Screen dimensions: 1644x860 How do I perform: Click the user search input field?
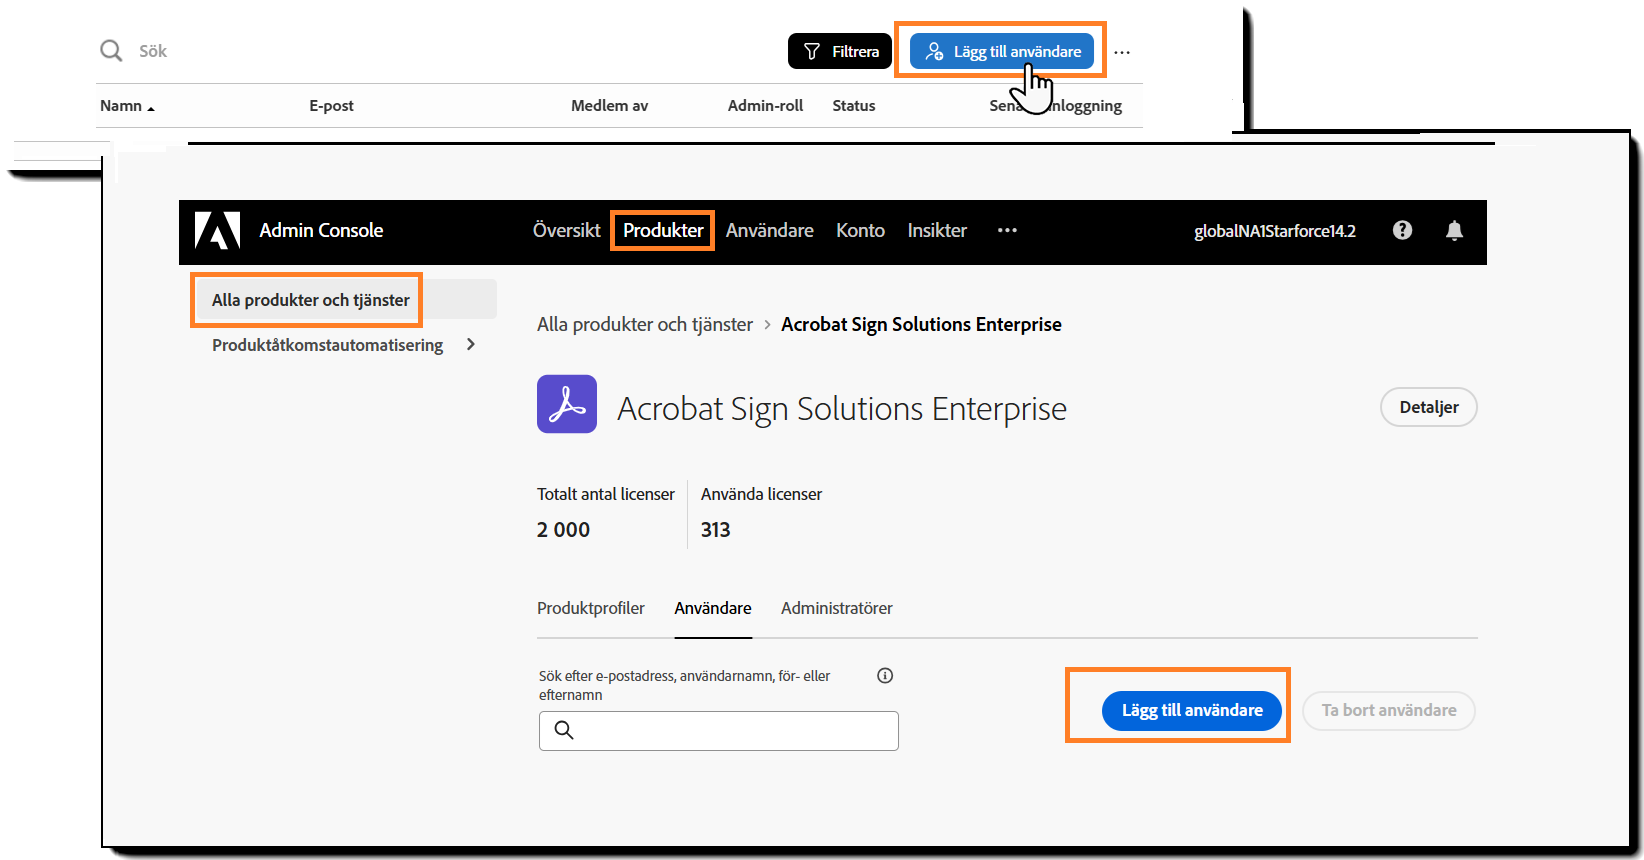[718, 730]
